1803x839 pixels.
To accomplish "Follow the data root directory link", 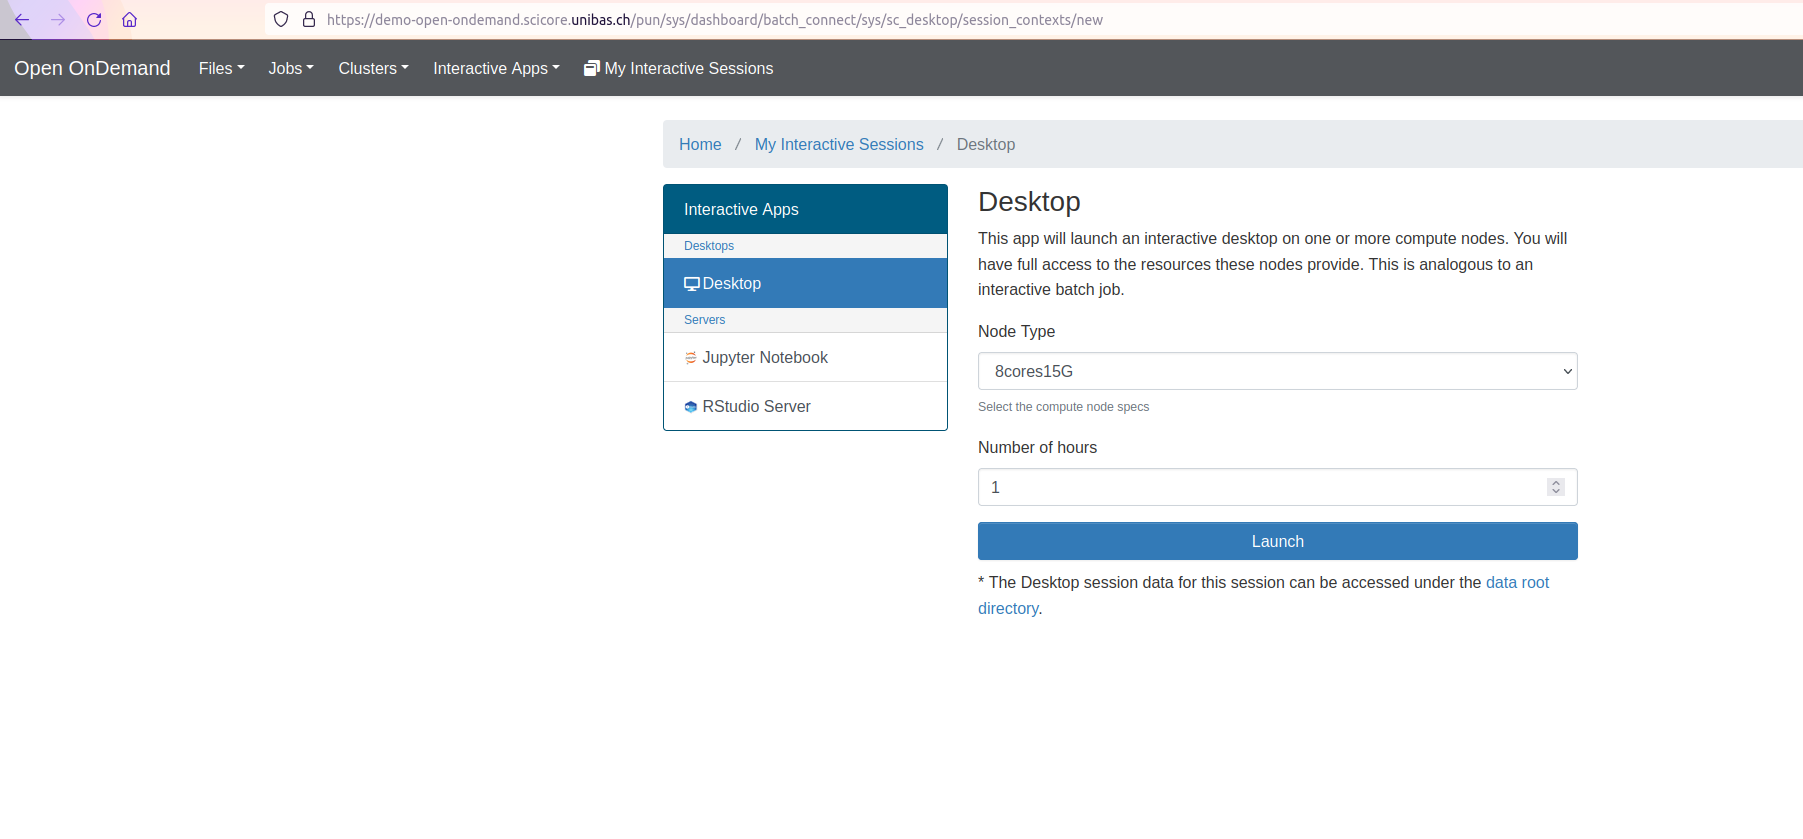I will 1516,583.
